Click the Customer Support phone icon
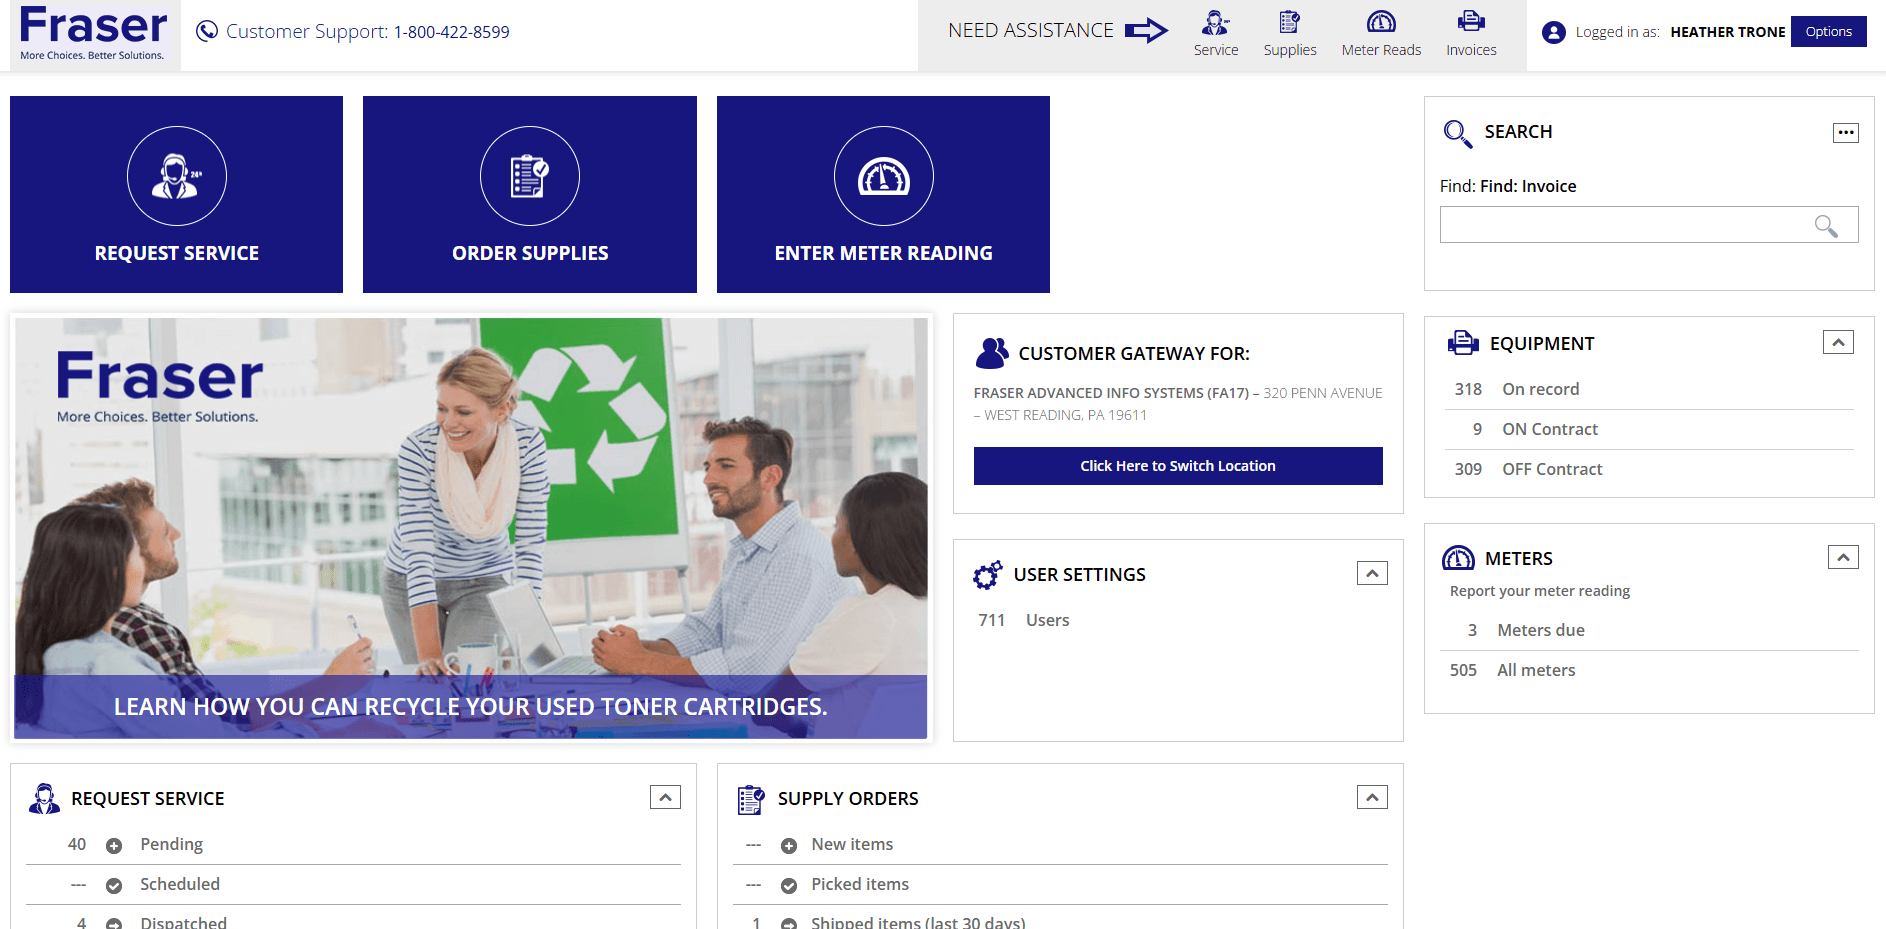The height and width of the screenshot is (929, 1886). (207, 31)
